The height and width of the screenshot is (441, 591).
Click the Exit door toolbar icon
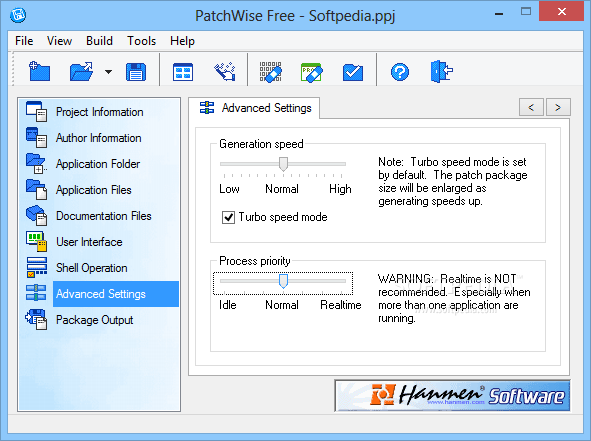[x=441, y=71]
